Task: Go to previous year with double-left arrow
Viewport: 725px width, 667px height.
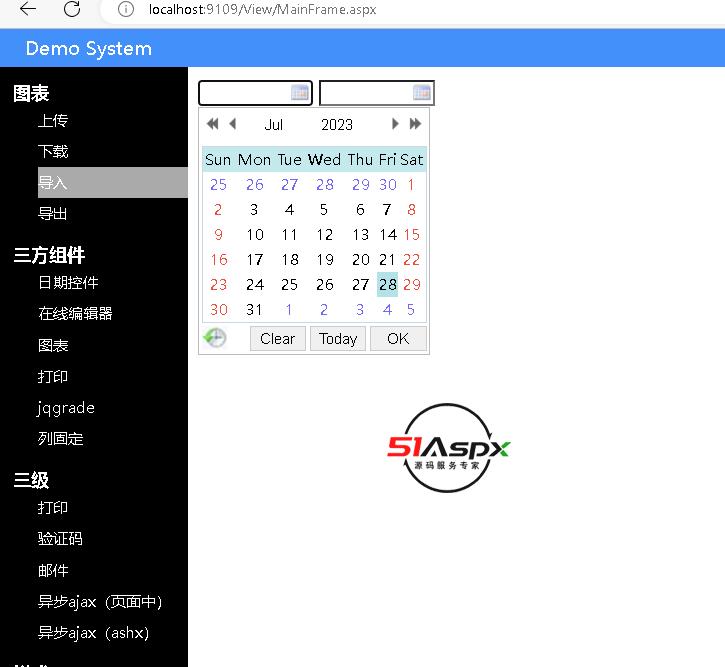Action: point(213,124)
